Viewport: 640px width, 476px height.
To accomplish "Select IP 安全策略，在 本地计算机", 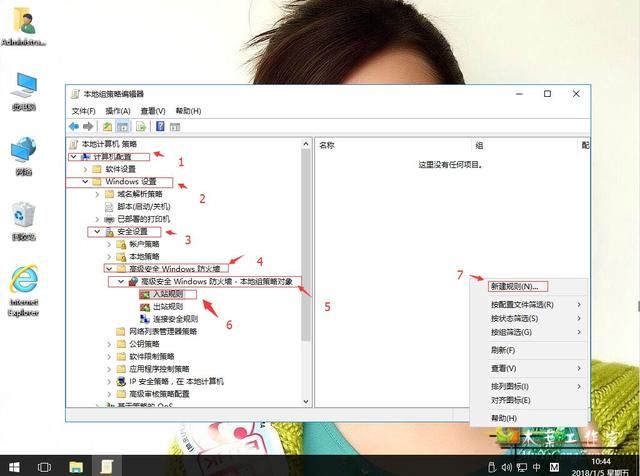I will (x=176, y=382).
